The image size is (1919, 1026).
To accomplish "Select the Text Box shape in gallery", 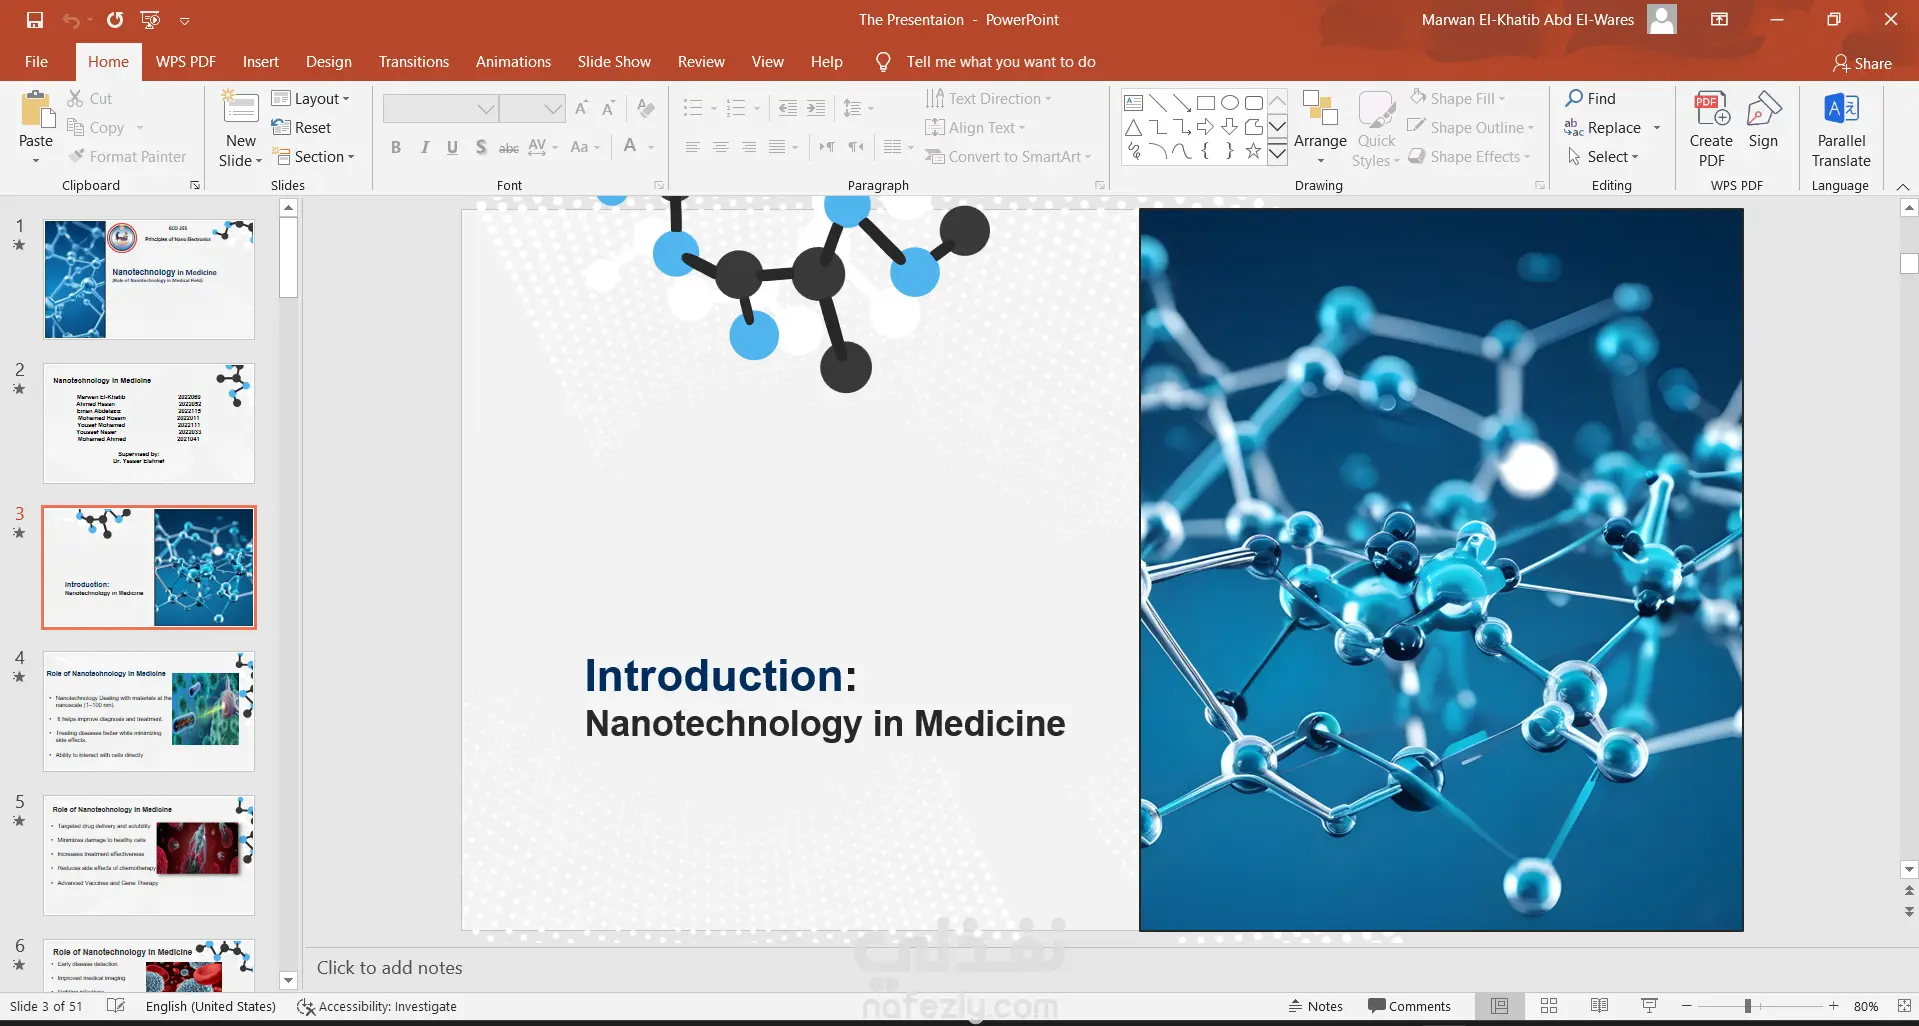I will click(1133, 102).
